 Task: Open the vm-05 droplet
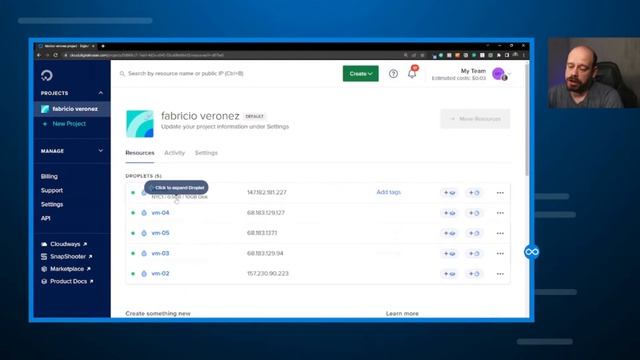click(160, 233)
